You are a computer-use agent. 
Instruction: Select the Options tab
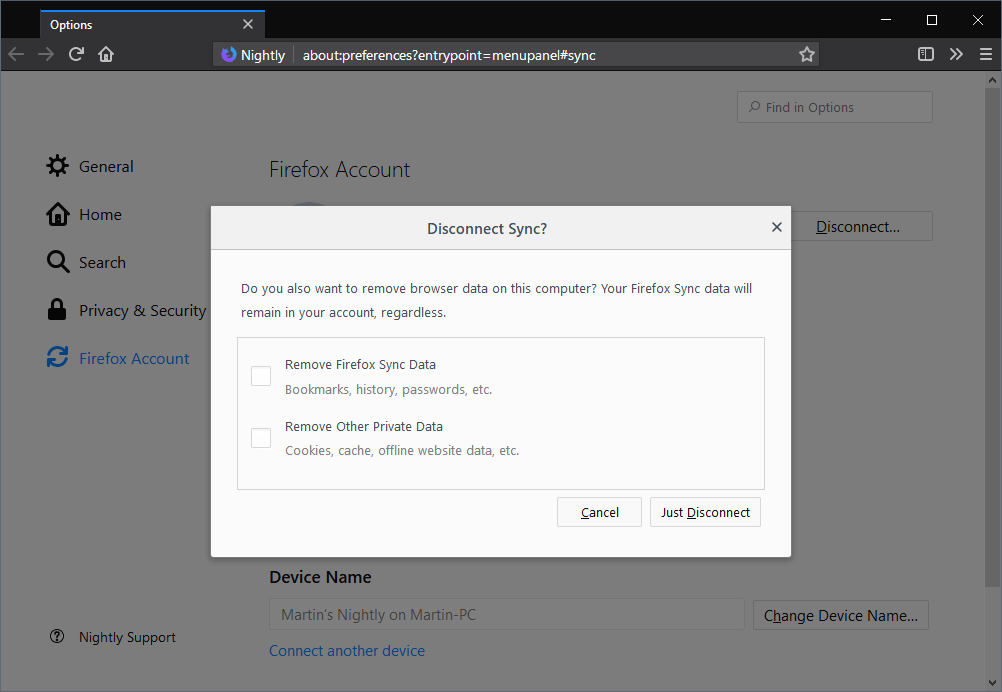(152, 24)
